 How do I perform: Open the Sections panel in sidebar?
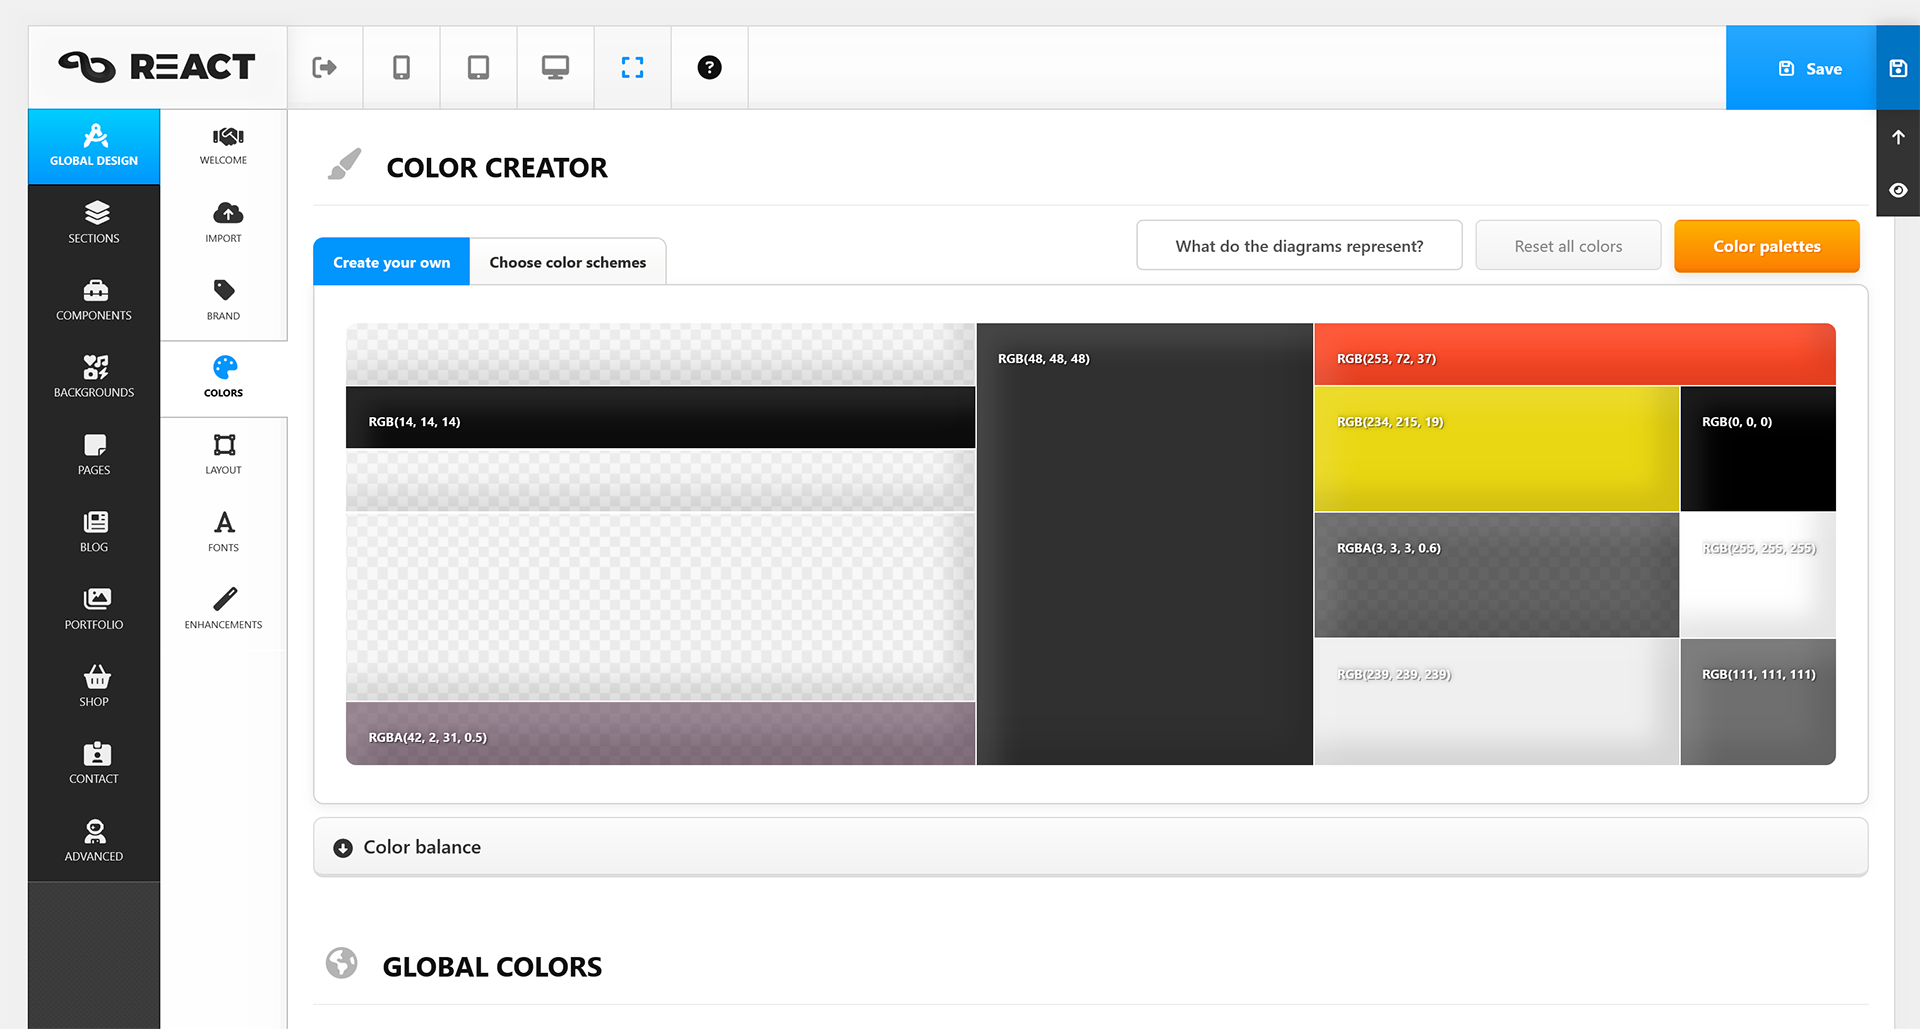coord(93,222)
